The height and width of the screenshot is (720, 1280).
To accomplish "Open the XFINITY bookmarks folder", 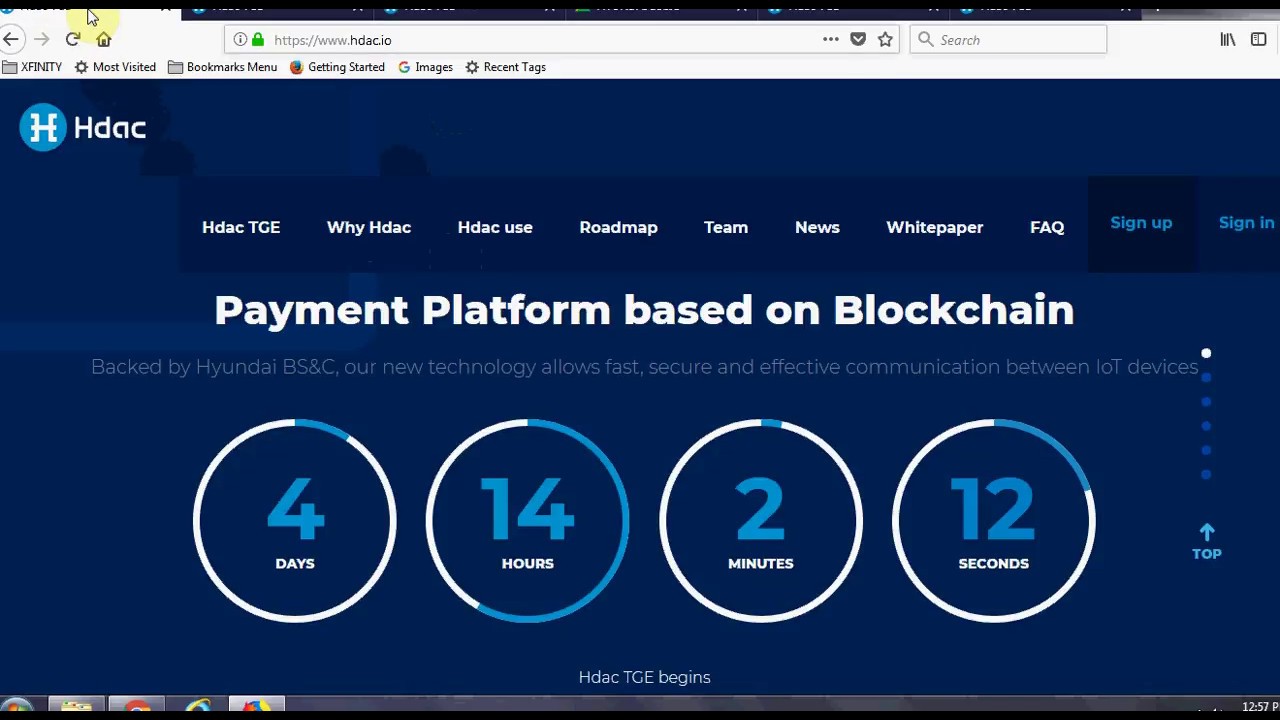I will [32, 67].
